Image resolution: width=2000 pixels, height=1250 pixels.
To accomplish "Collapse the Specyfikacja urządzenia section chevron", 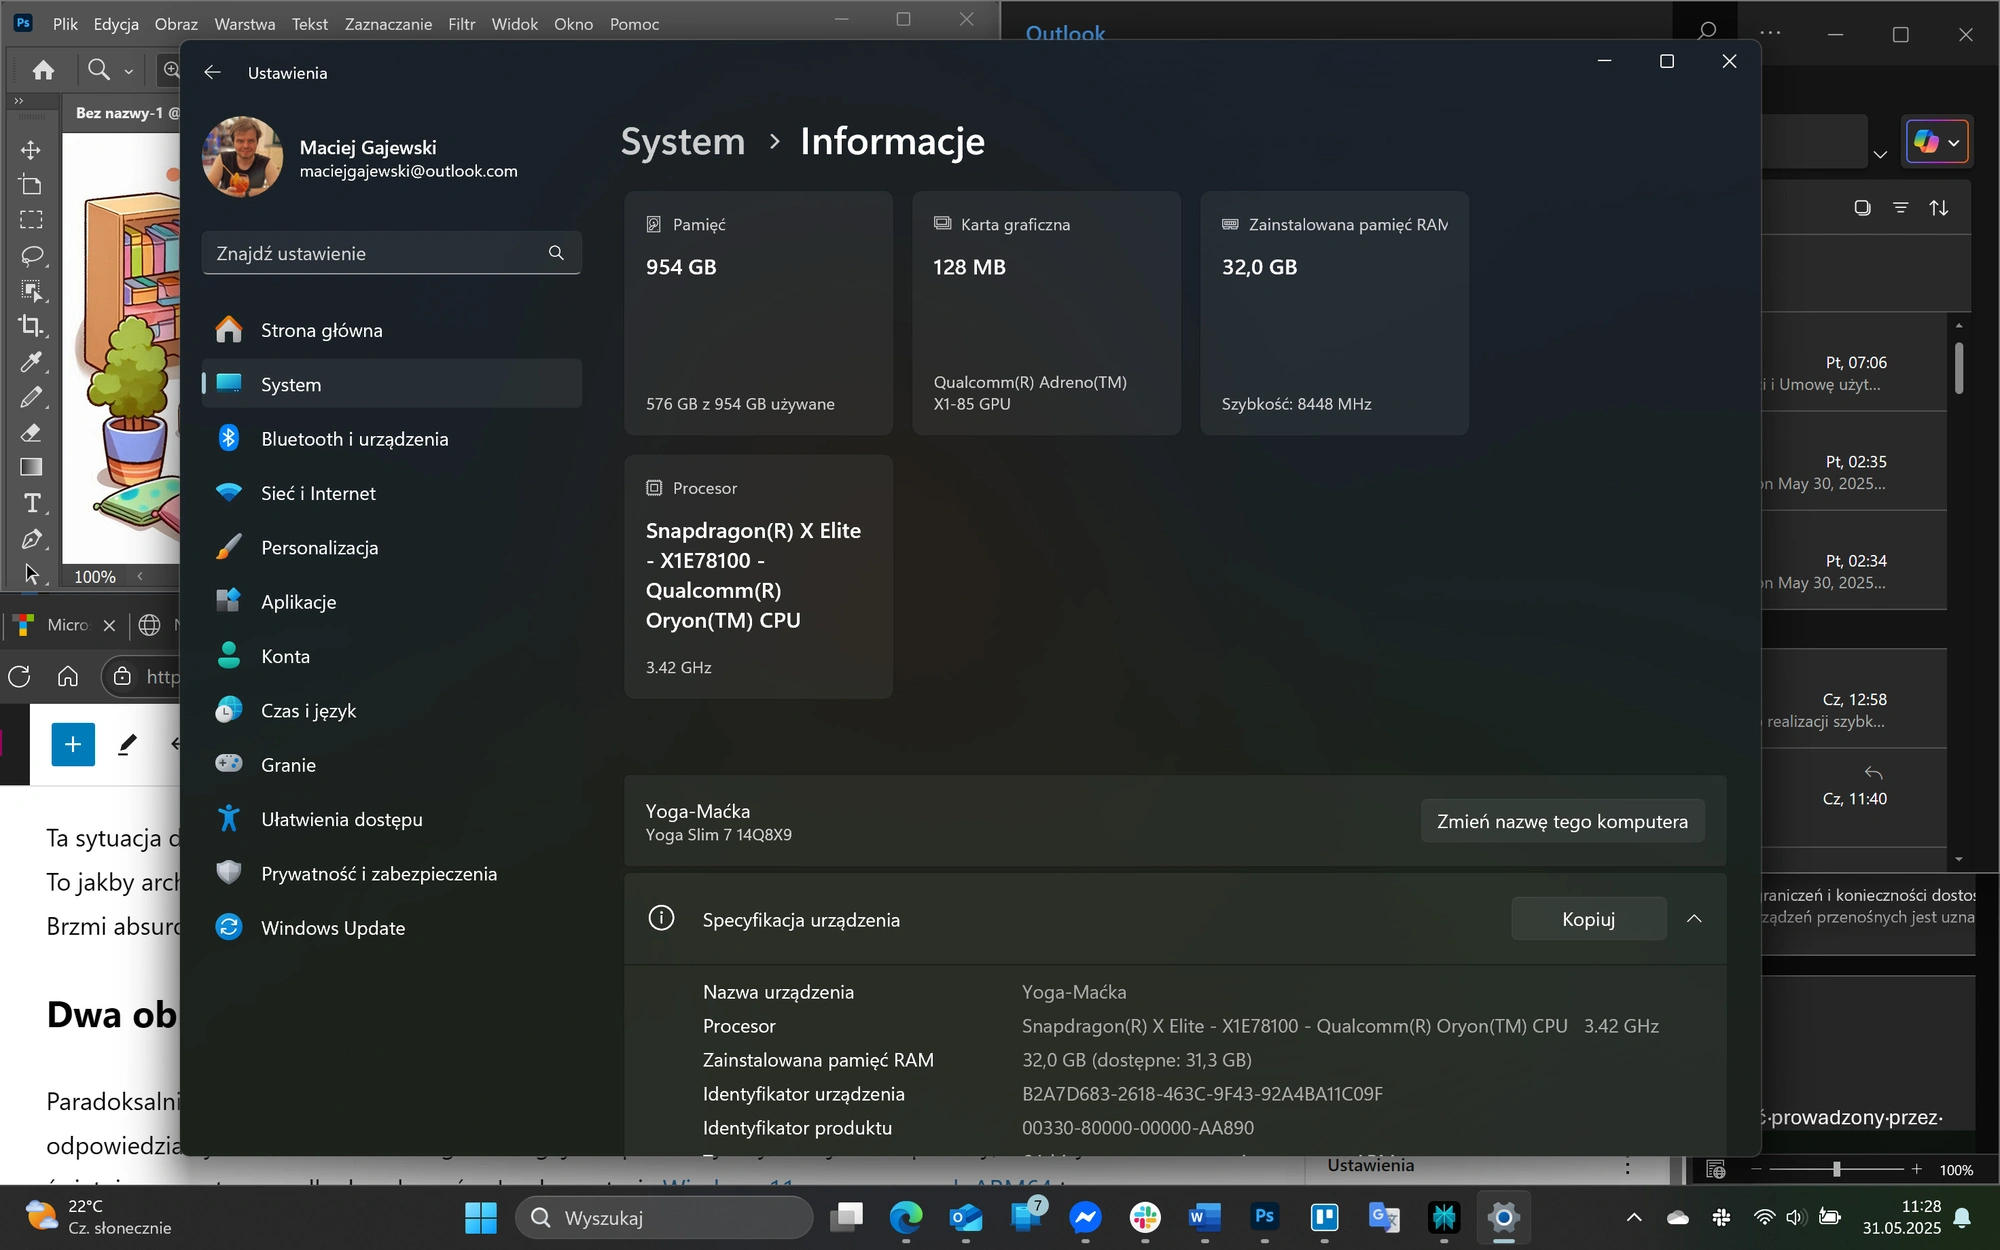I will coord(1694,919).
